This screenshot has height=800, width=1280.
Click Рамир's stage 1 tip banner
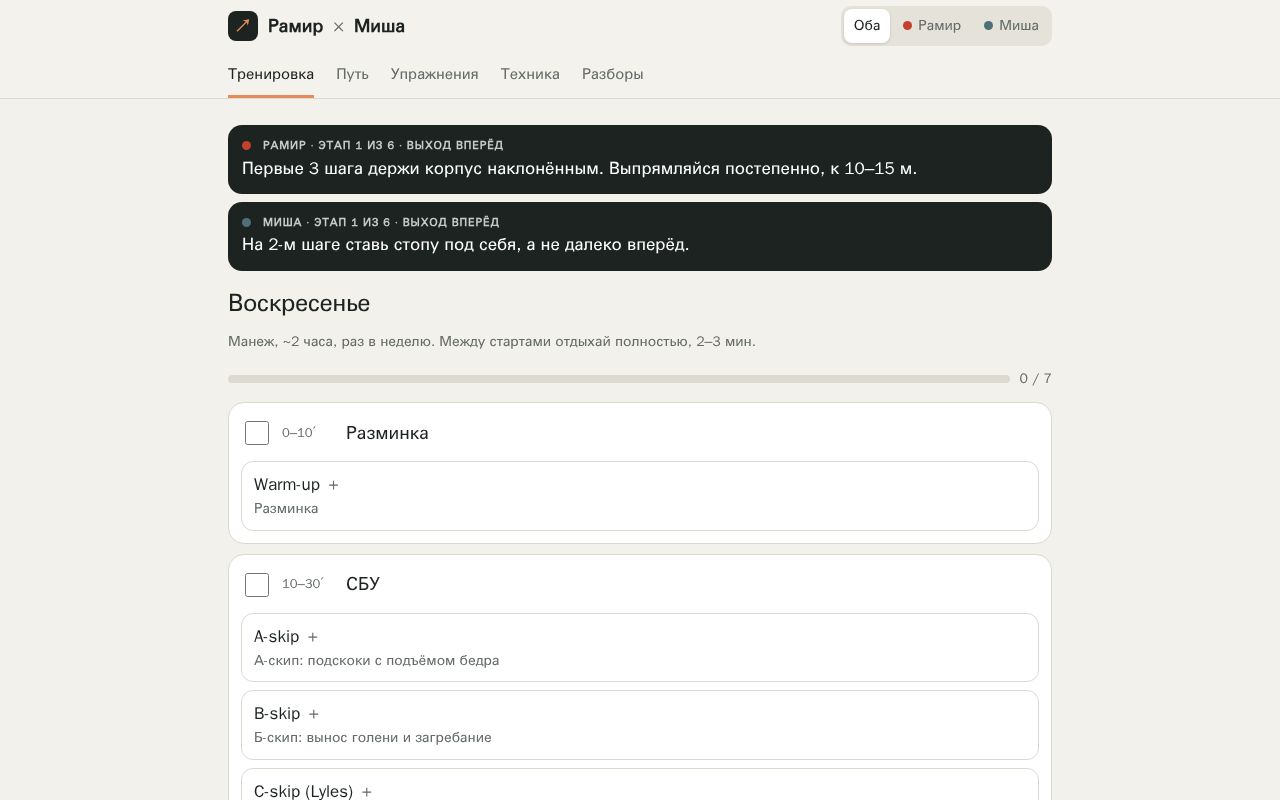[x=640, y=159]
